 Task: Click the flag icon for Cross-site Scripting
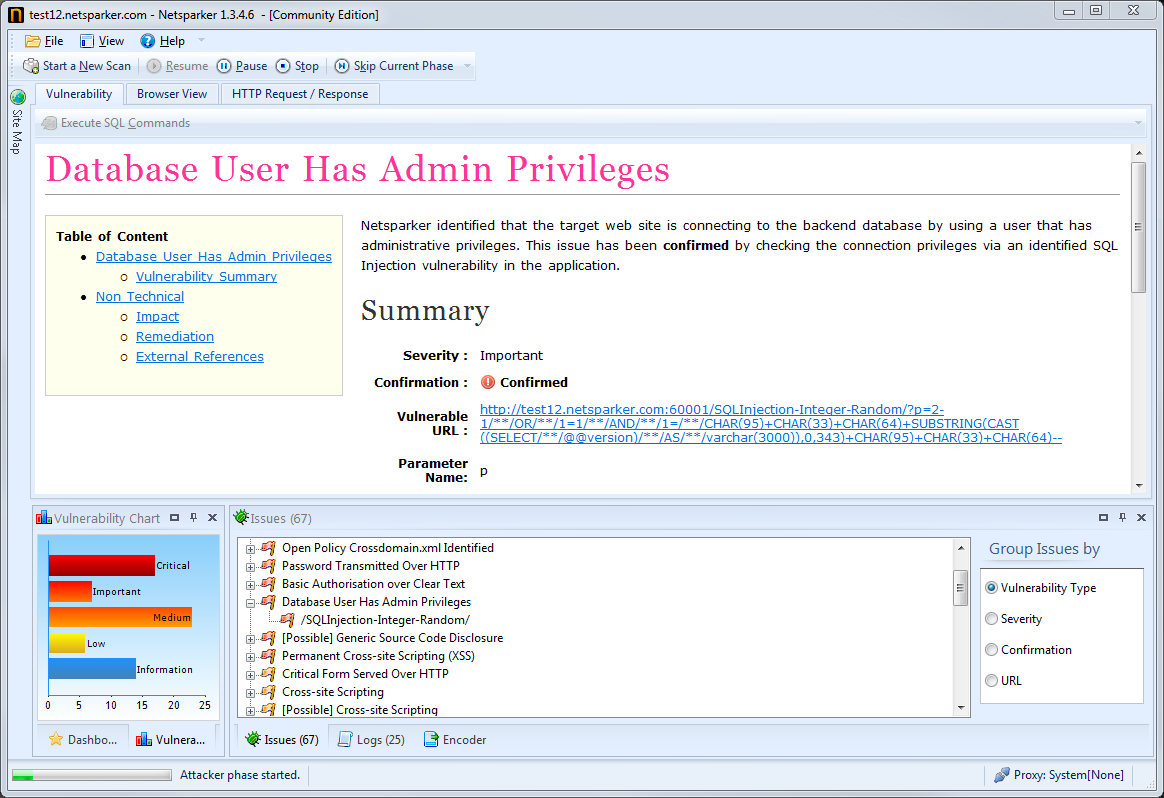click(268, 692)
